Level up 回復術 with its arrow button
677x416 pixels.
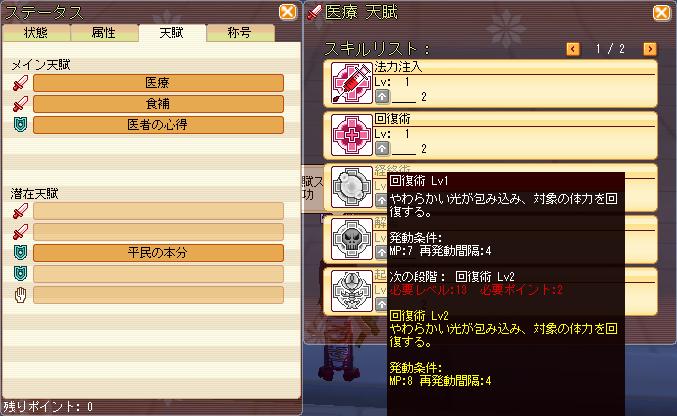tap(382, 149)
